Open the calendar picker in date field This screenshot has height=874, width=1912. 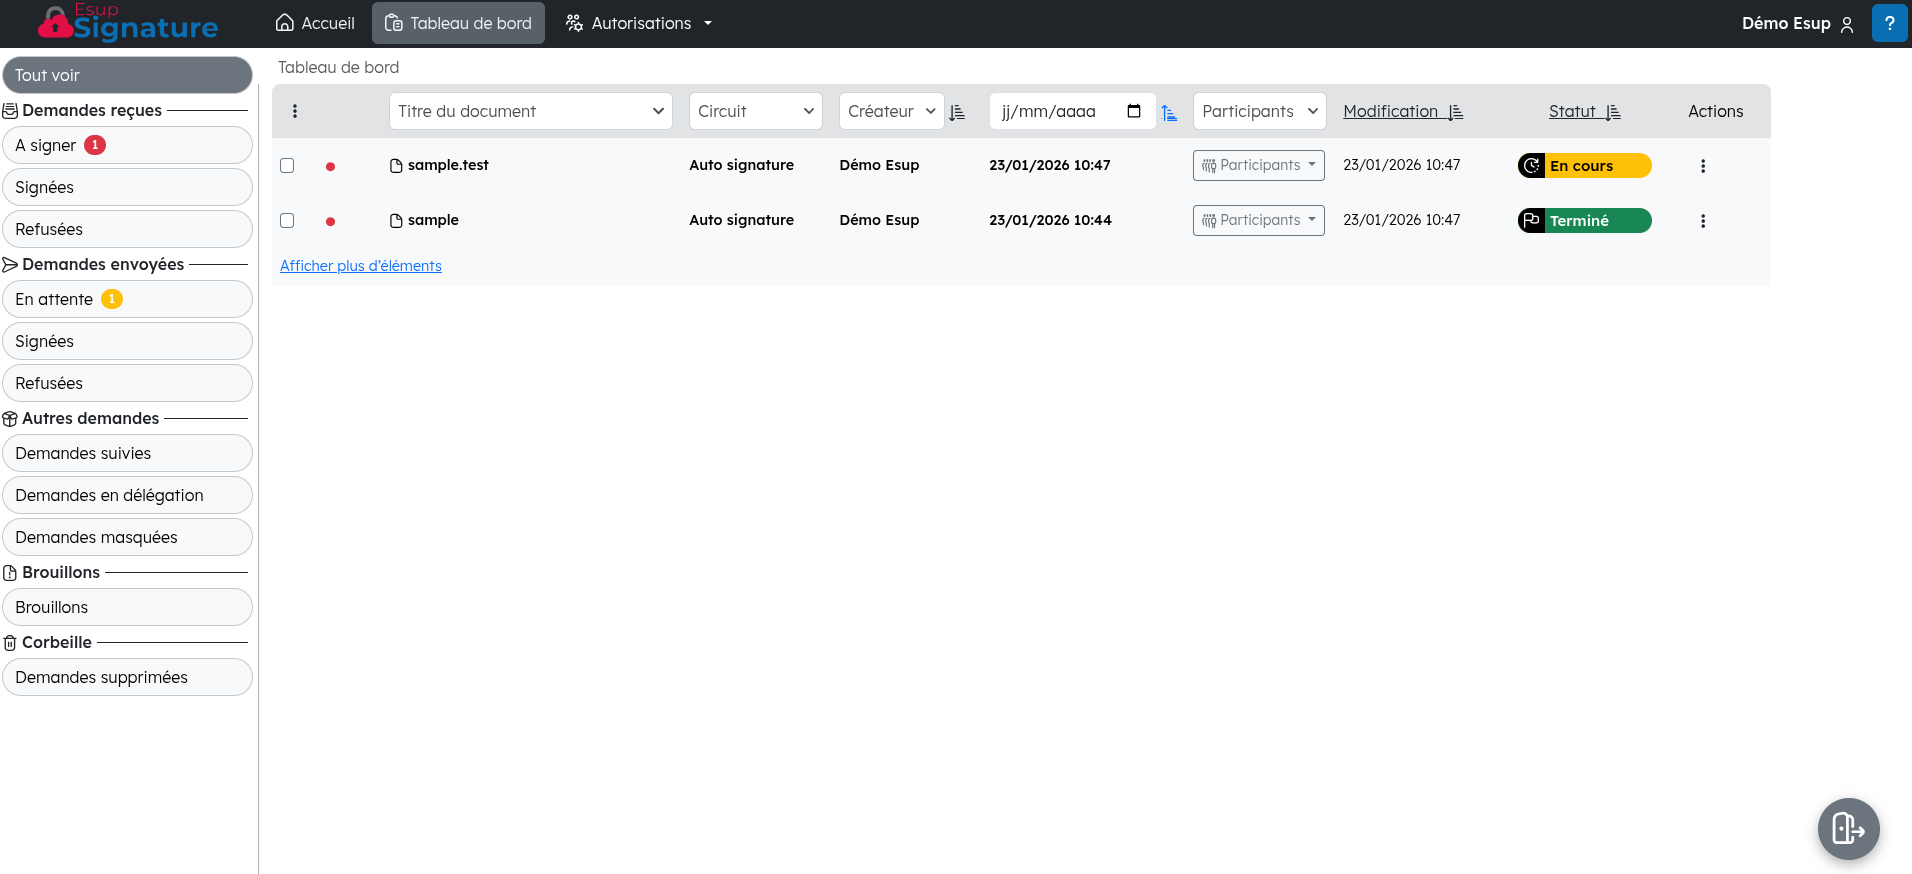coord(1134,111)
